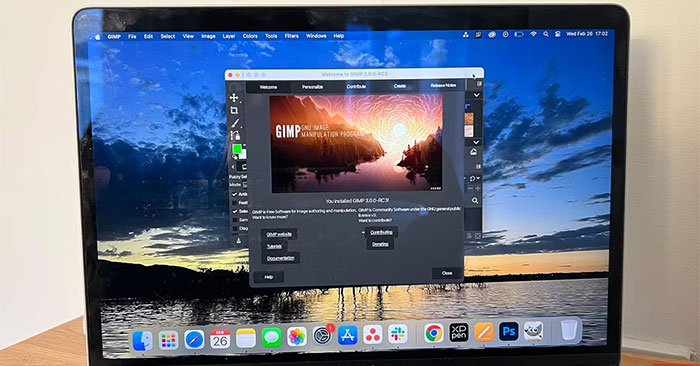700x366 pixels.
Task: Open Launchpad from the Dock
Action: (x=168, y=341)
